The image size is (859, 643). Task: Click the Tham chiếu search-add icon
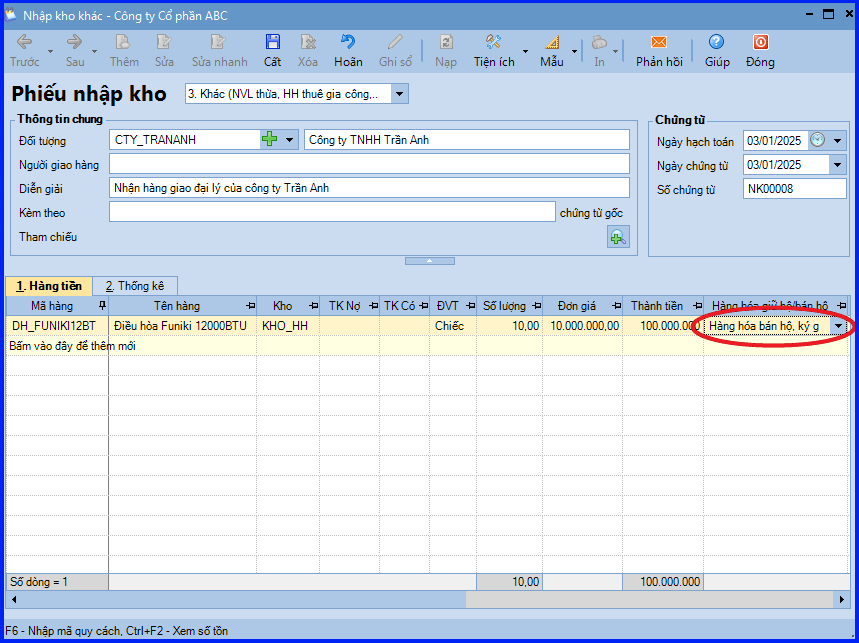tap(618, 237)
